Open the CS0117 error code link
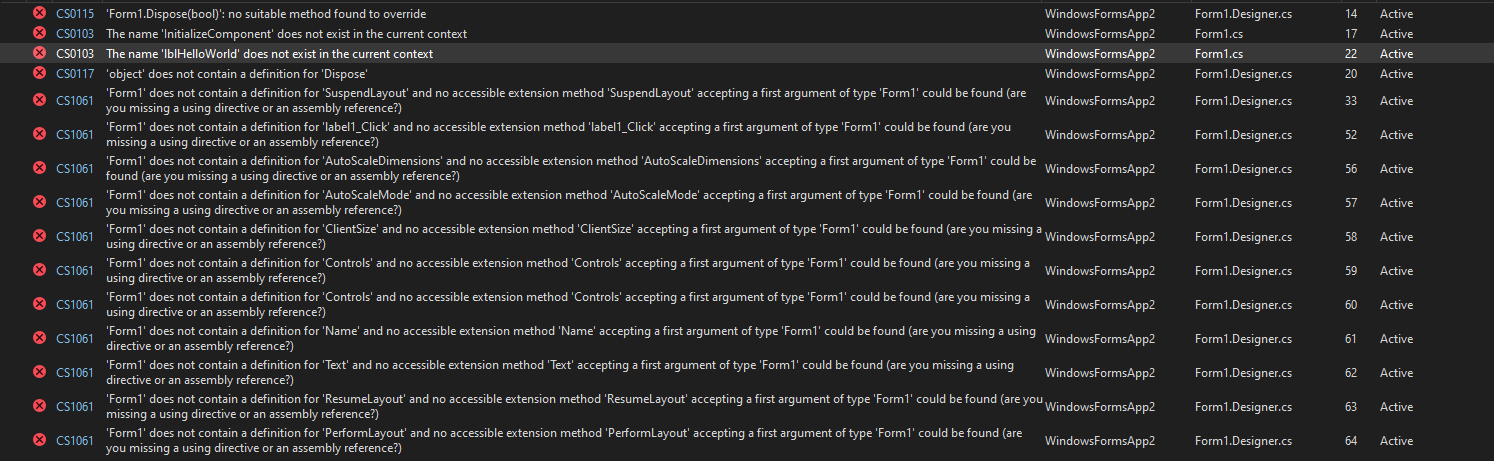This screenshot has height=461, width=1494. pos(75,74)
